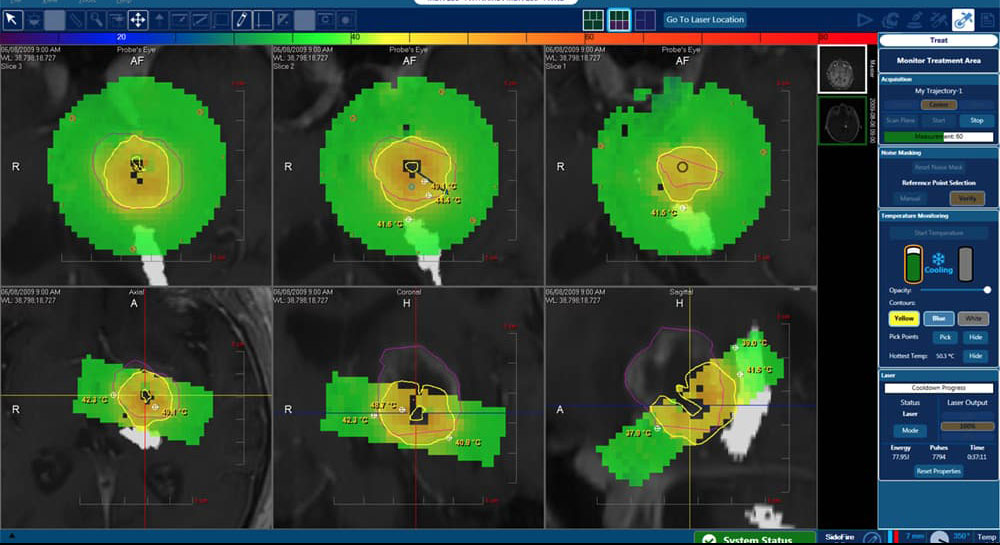
Task: Click the Monitor Treatment Area header
Action: click(938, 61)
